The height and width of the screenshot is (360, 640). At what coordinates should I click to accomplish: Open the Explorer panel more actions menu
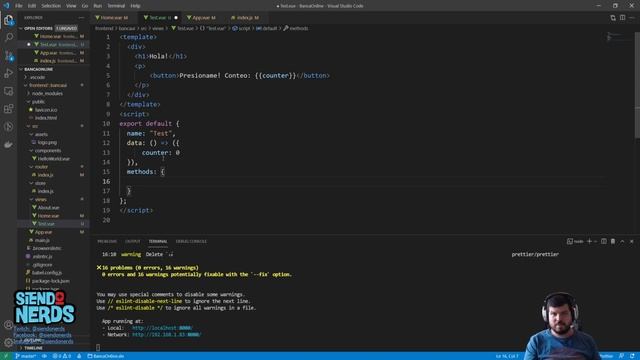pos(81,18)
